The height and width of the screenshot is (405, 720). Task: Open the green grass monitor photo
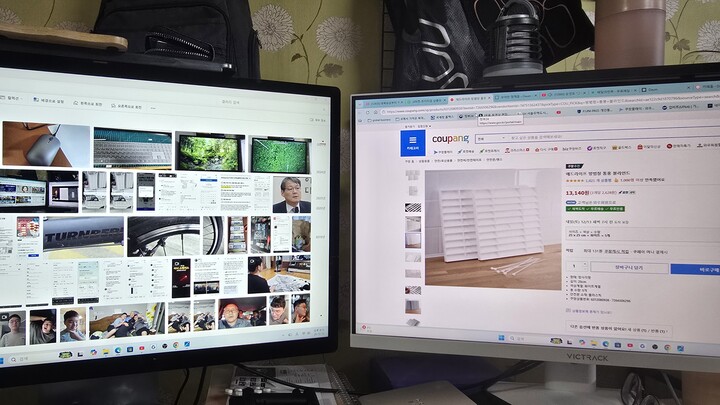click(x=280, y=155)
